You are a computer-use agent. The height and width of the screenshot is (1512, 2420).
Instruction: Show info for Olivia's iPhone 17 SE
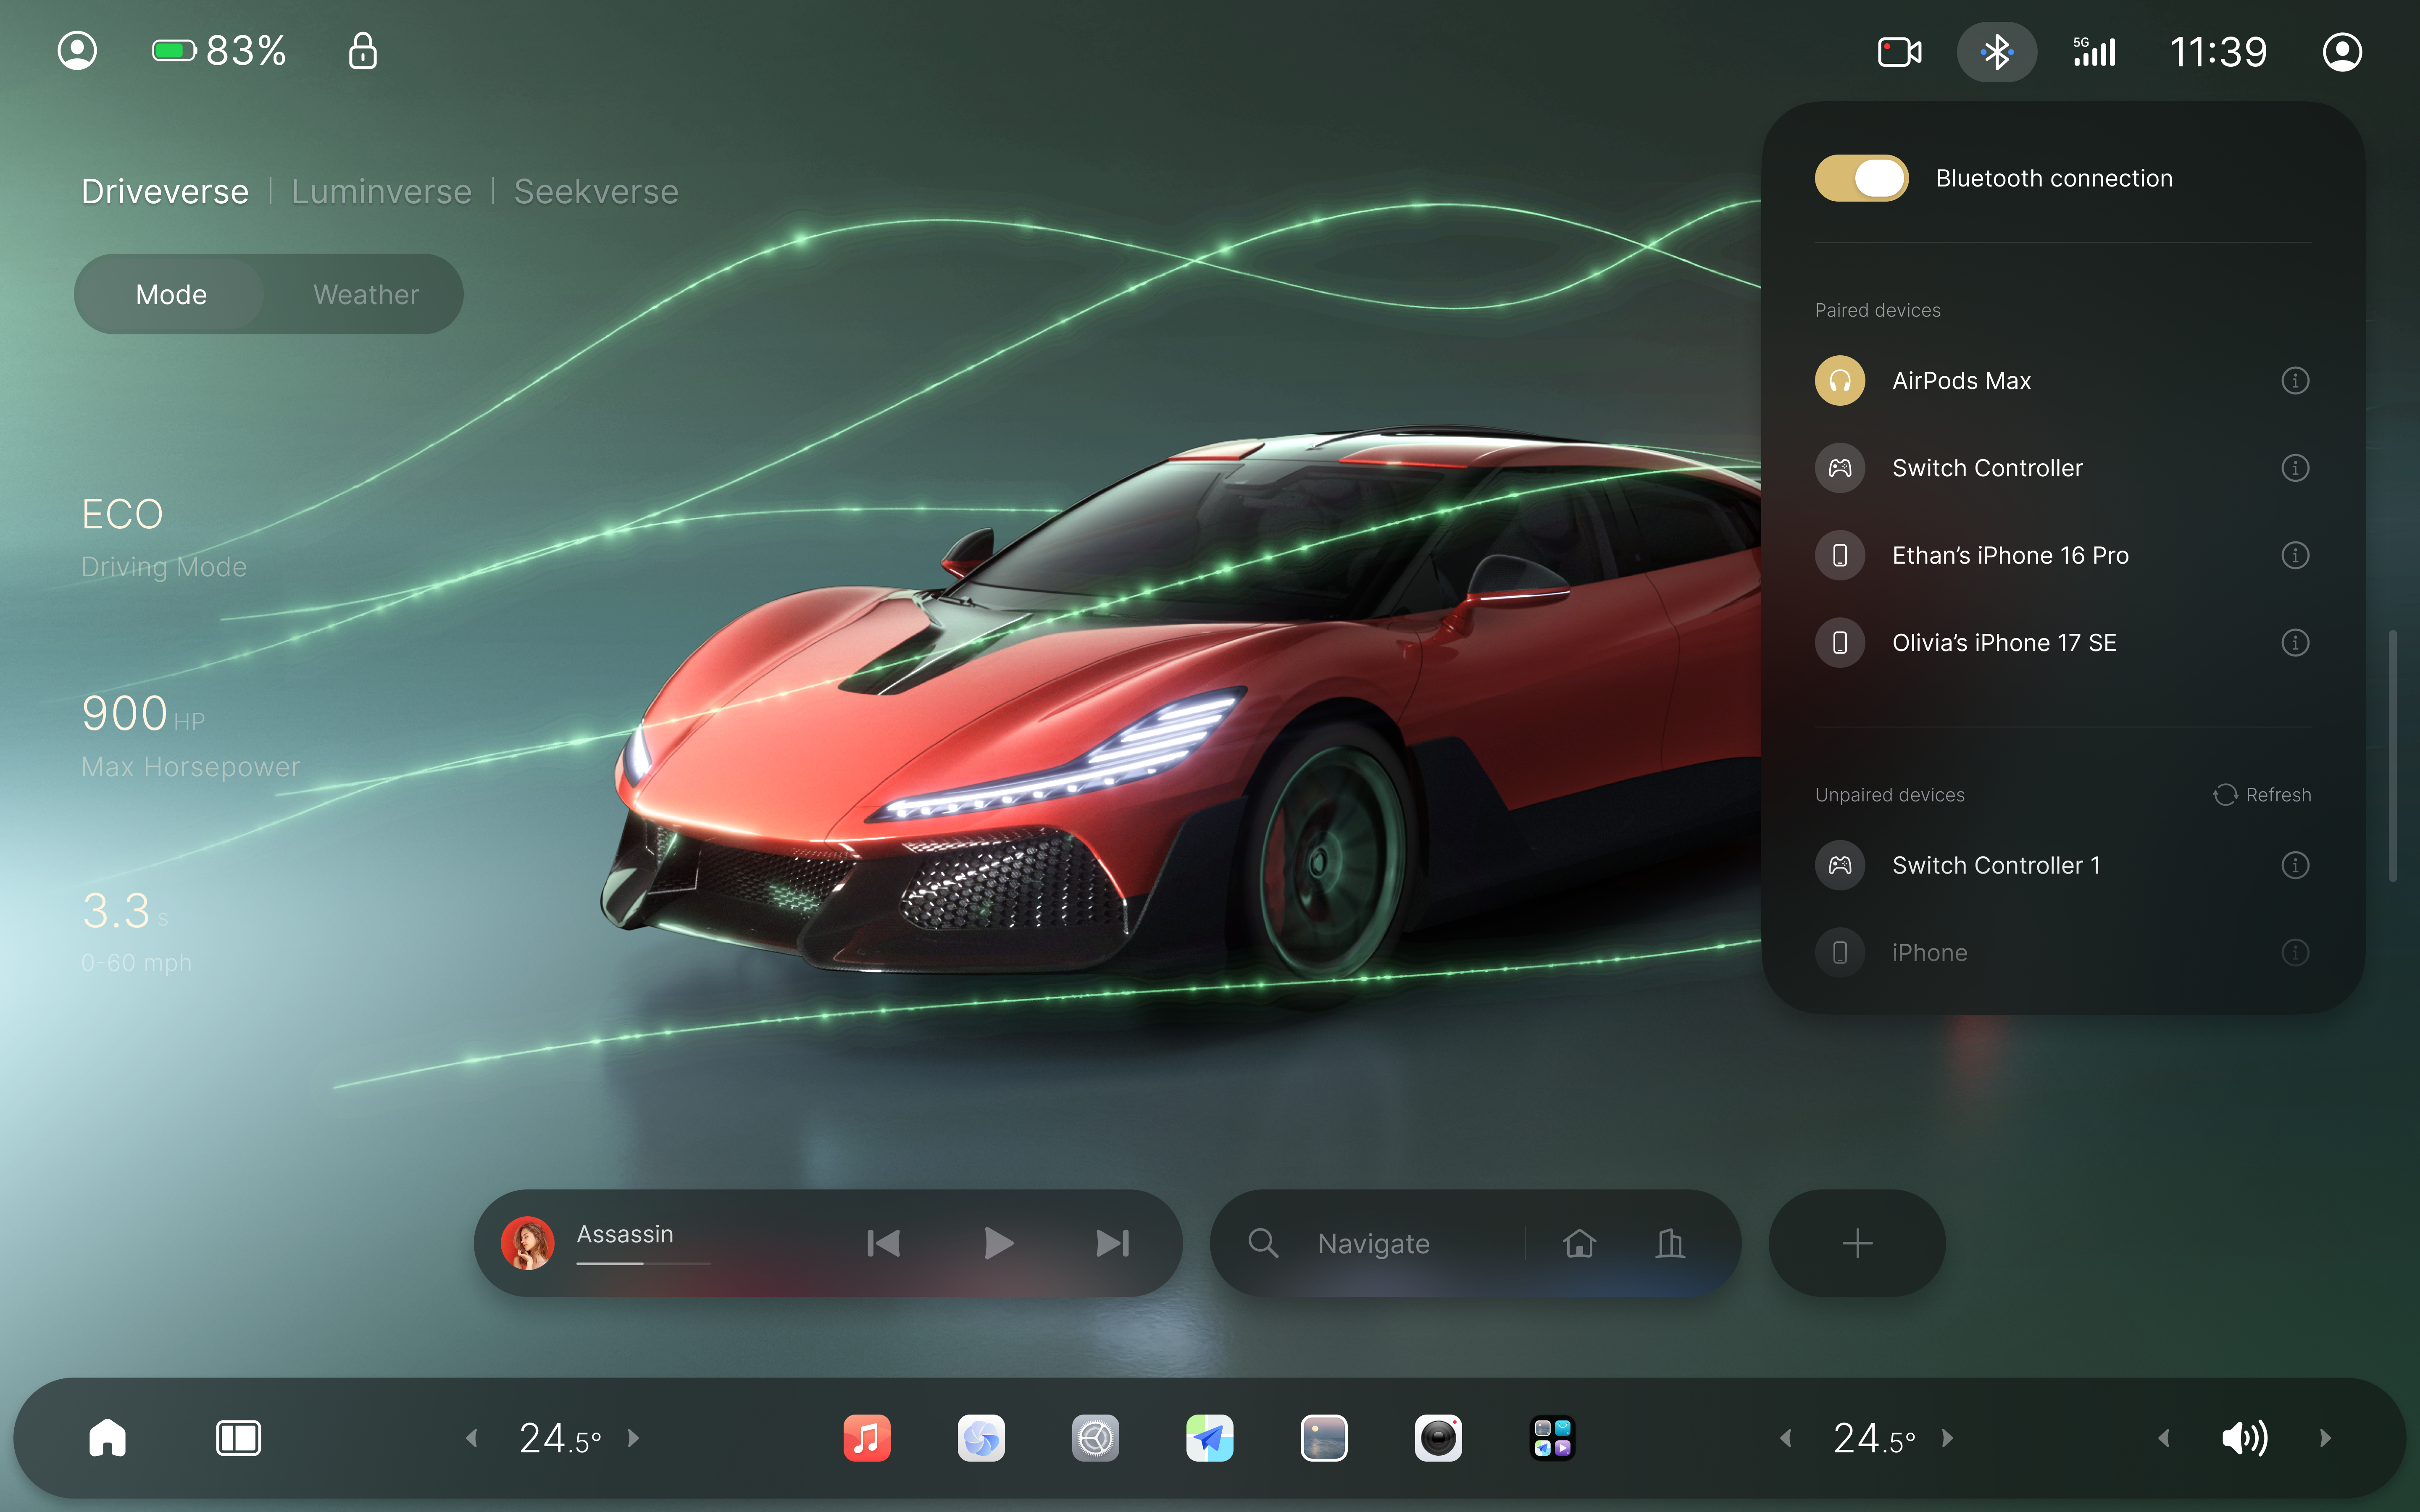tap(2295, 643)
